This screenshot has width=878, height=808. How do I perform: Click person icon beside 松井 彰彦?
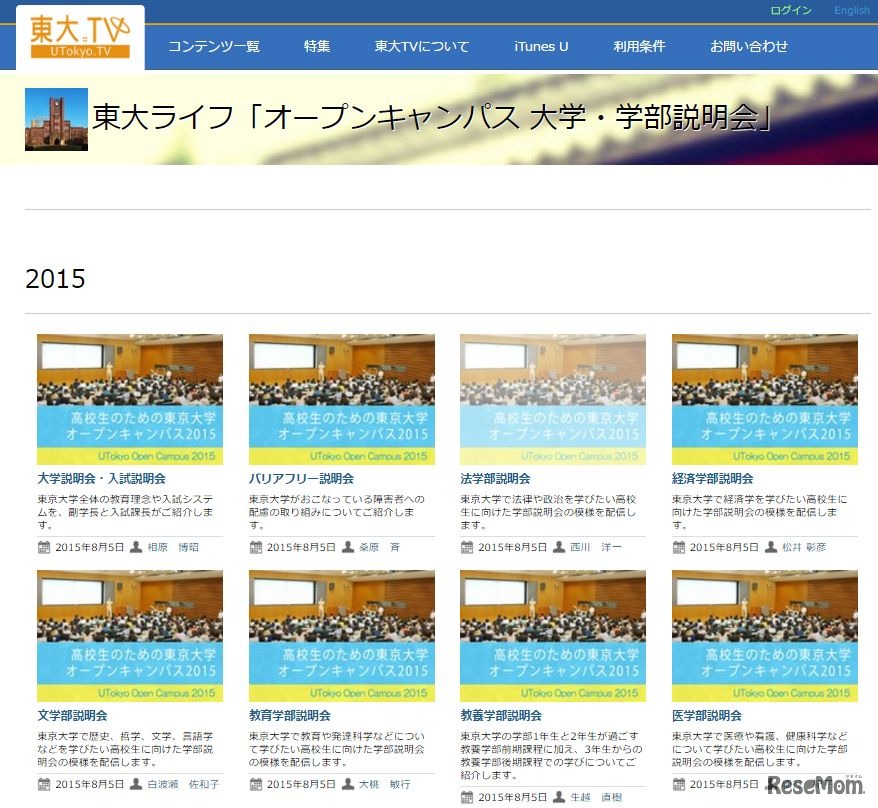pyautogui.click(x=770, y=547)
